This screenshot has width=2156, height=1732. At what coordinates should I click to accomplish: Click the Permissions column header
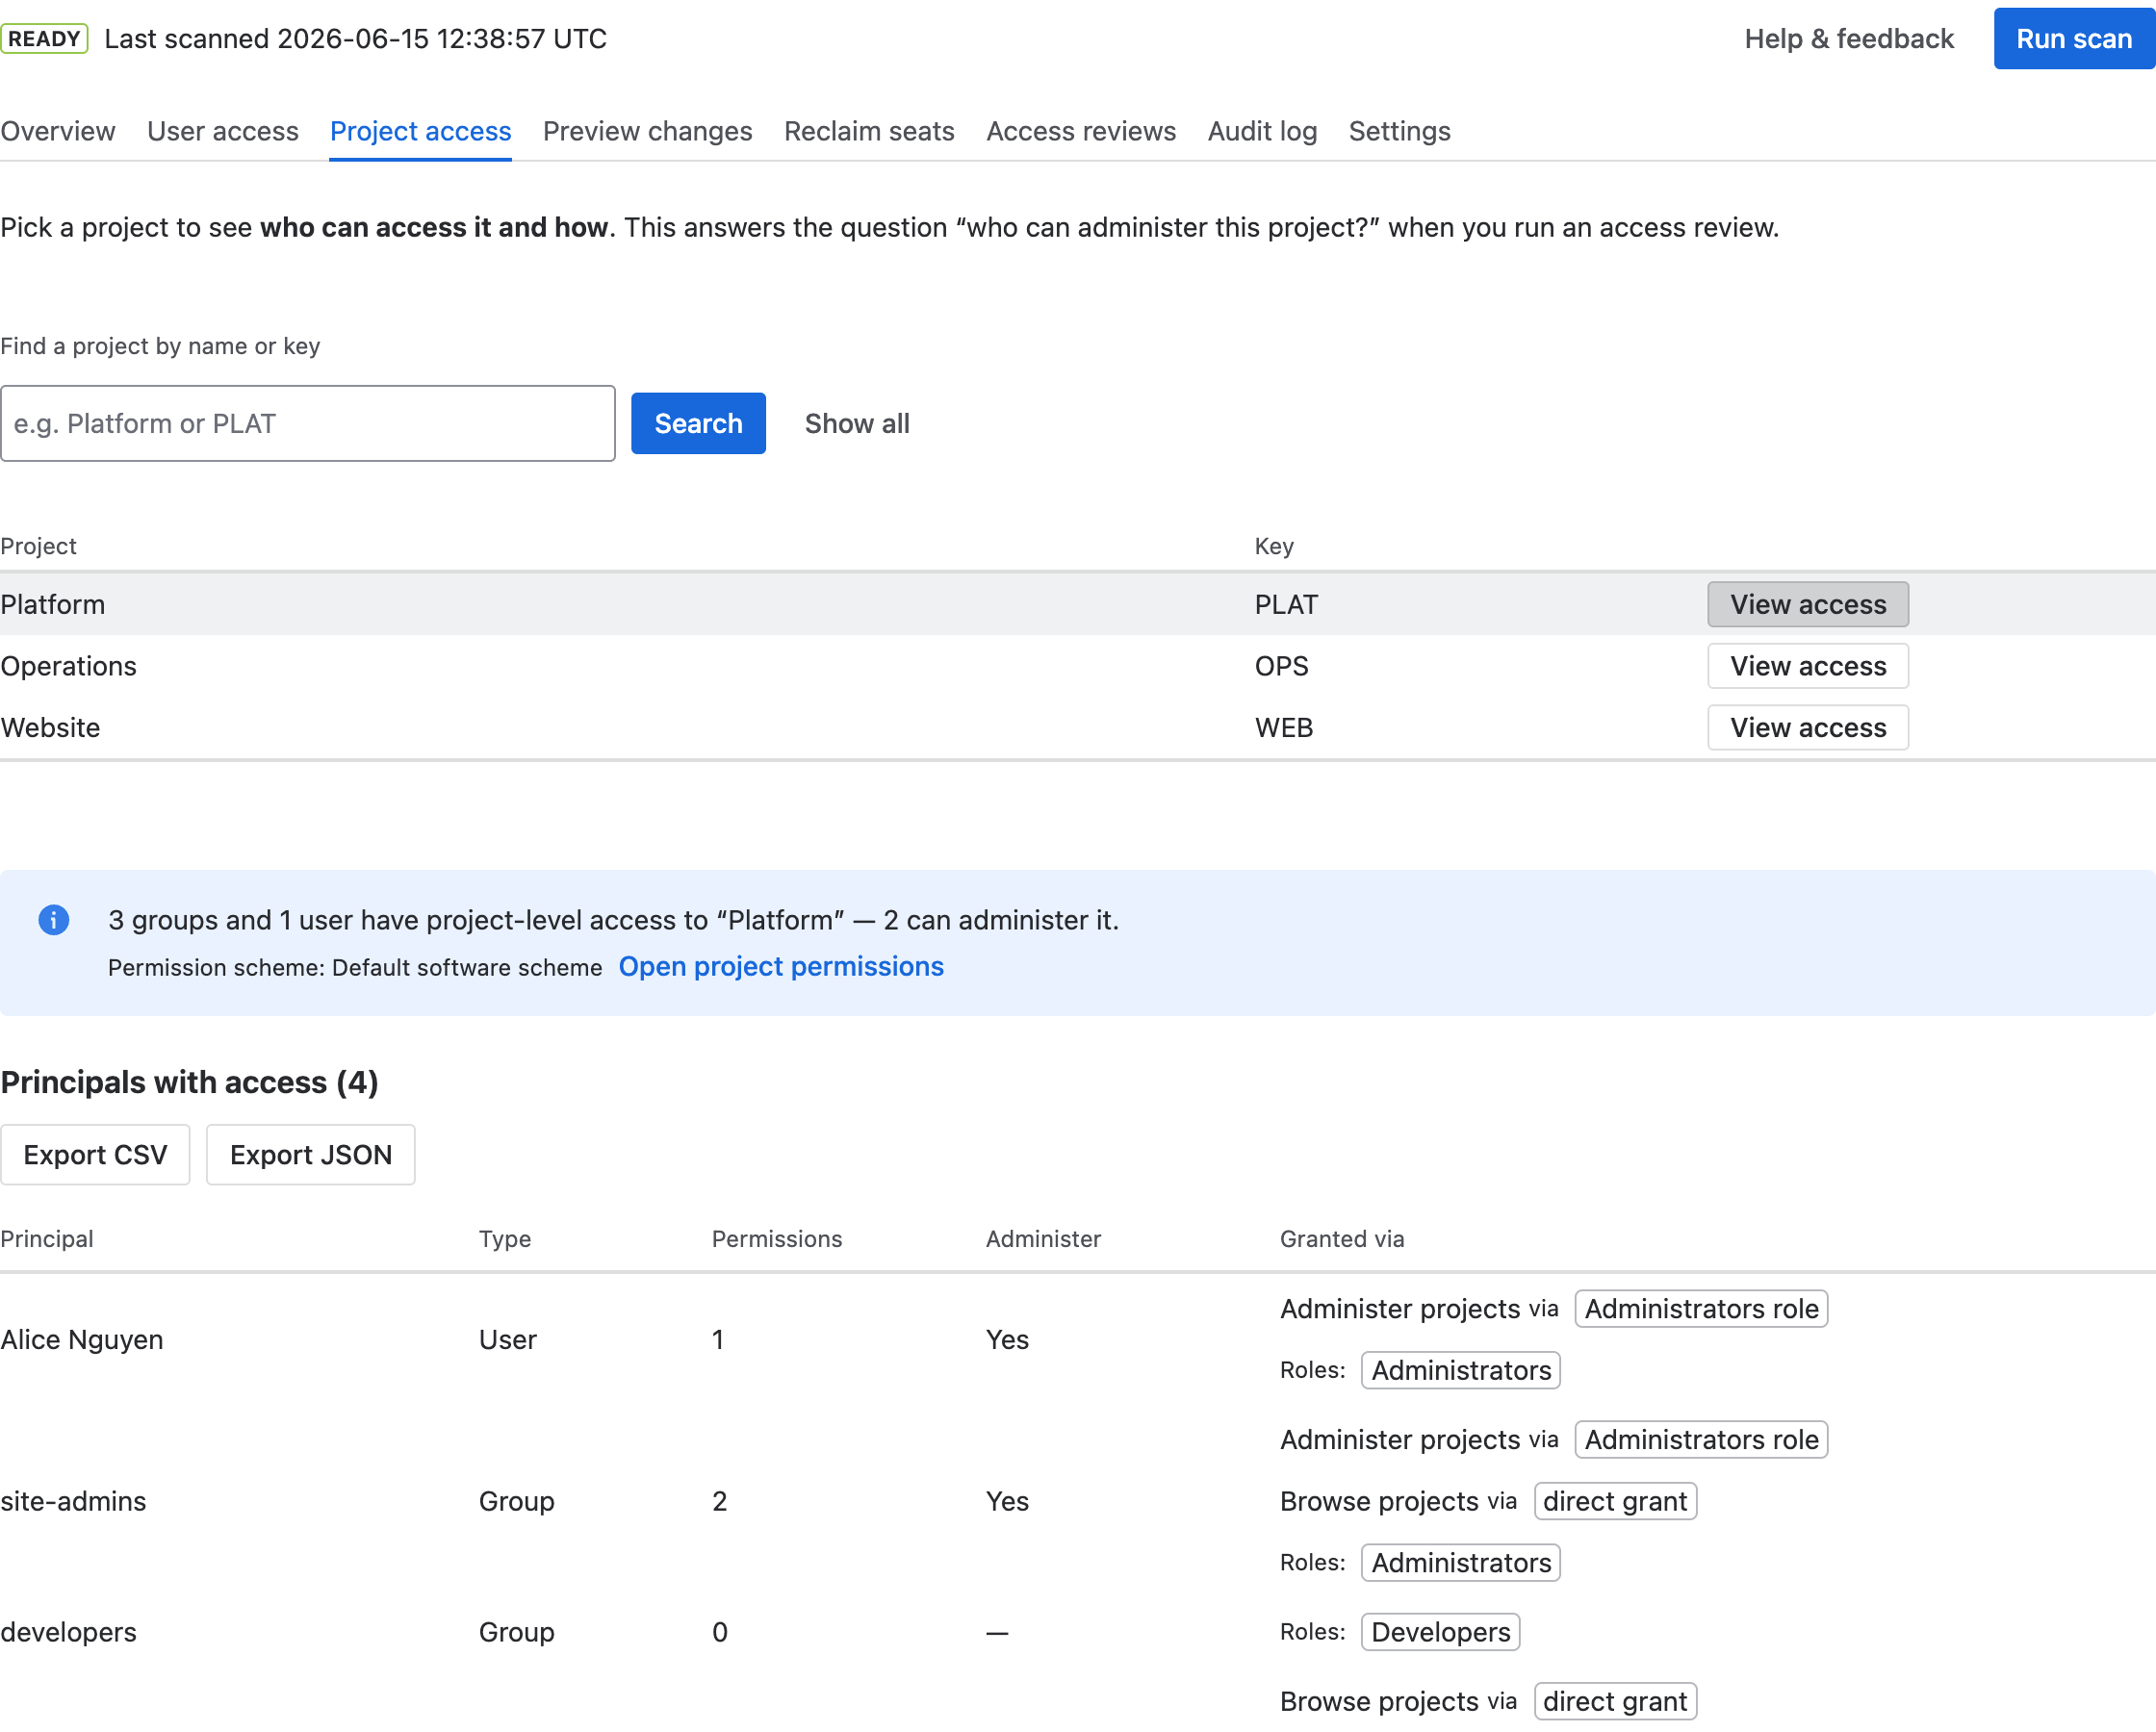(777, 1239)
